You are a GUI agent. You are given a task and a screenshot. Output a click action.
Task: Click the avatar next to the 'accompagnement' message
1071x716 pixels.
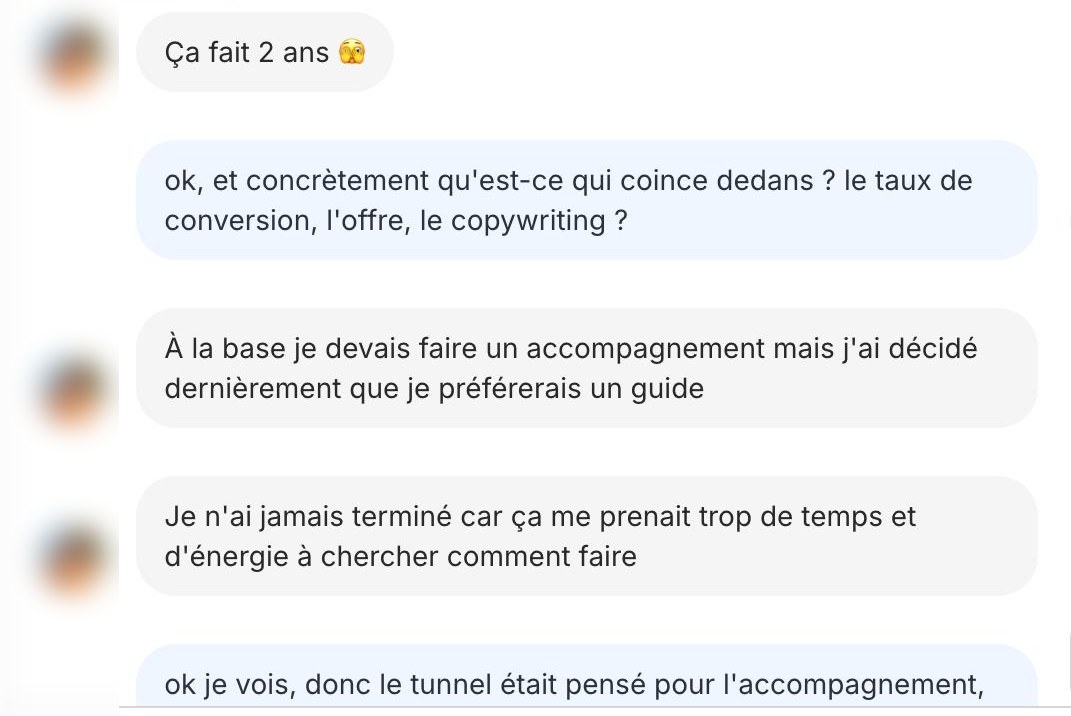[73, 390]
